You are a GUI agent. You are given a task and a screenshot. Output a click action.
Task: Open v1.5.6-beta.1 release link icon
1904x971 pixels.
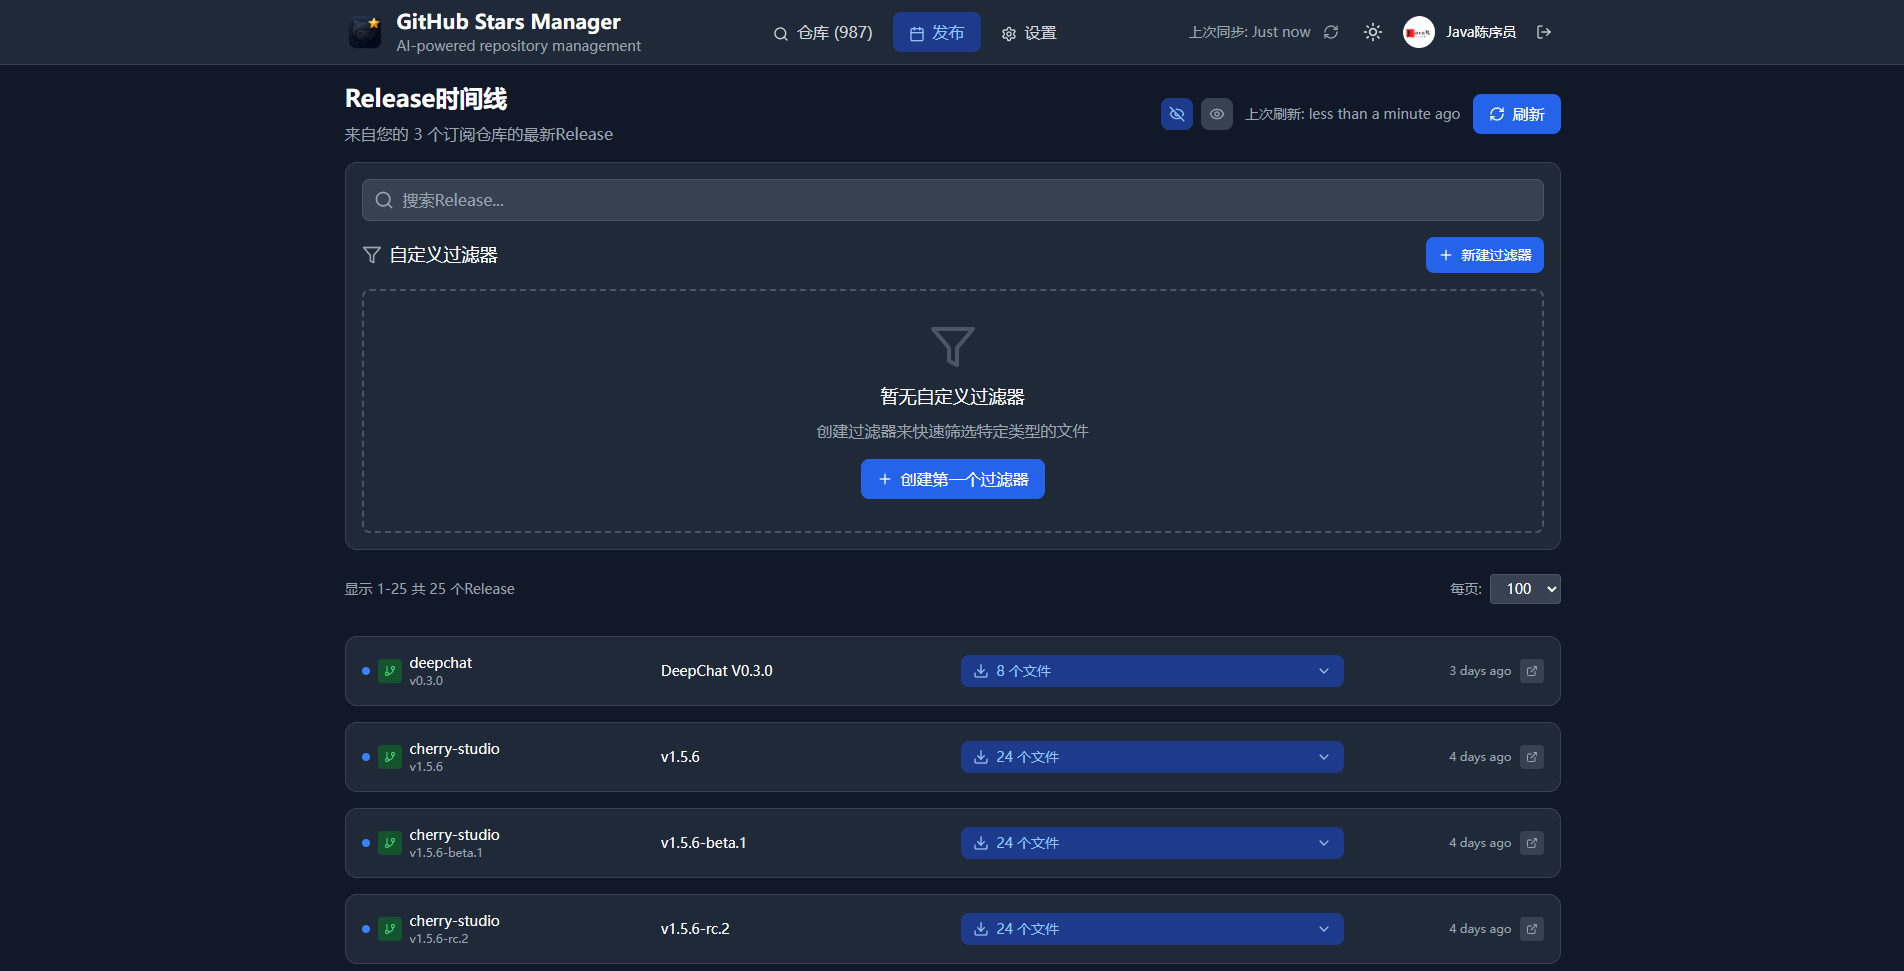pyautogui.click(x=1532, y=843)
